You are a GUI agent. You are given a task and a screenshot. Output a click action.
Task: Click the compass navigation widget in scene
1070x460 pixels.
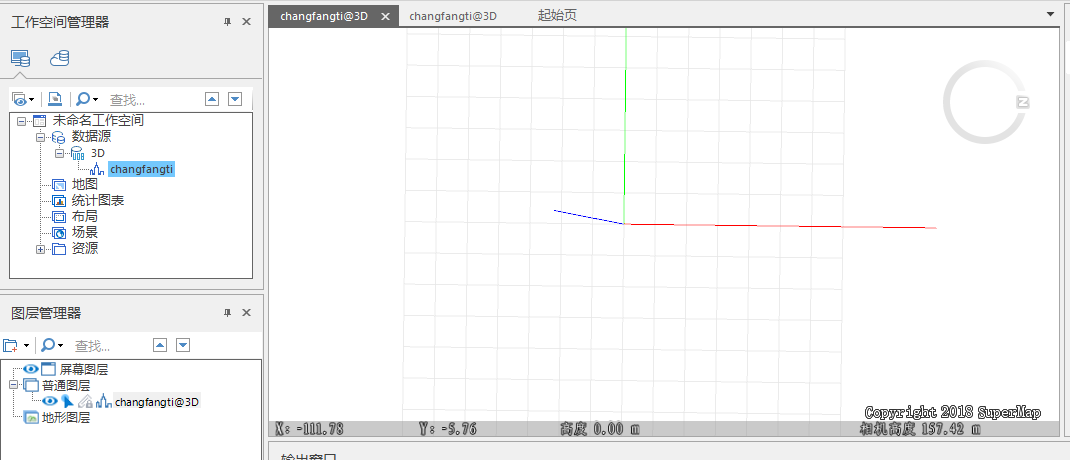[x=984, y=101]
